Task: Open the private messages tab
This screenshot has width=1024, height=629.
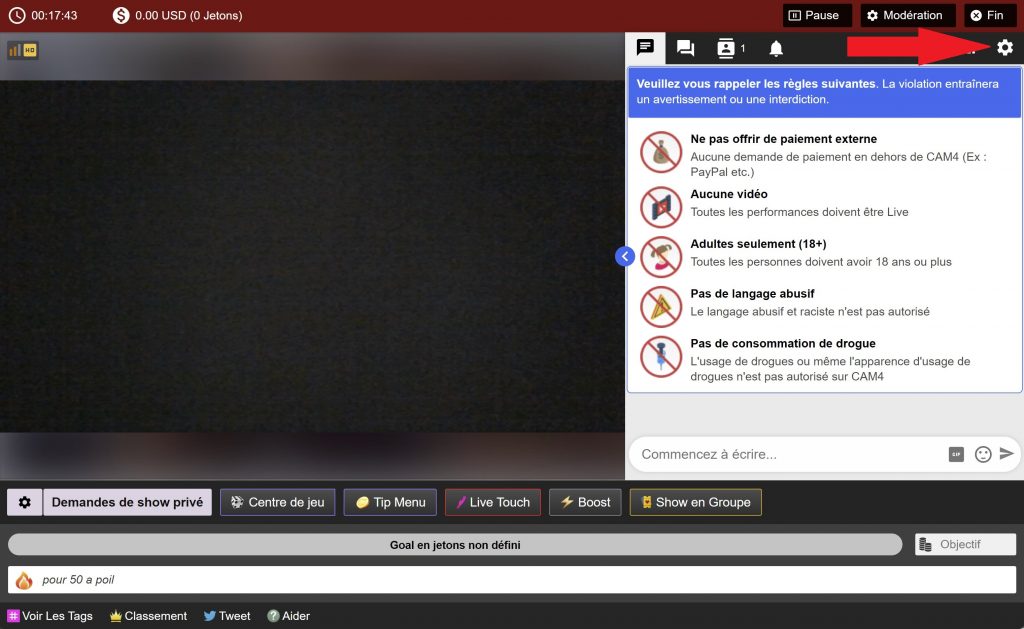Action: tap(685, 48)
